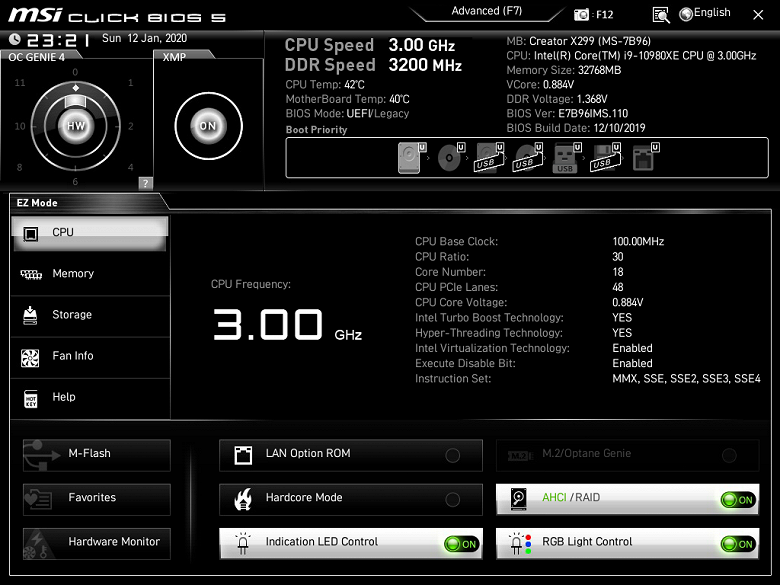Click the OC Genie help question mark

(145, 183)
